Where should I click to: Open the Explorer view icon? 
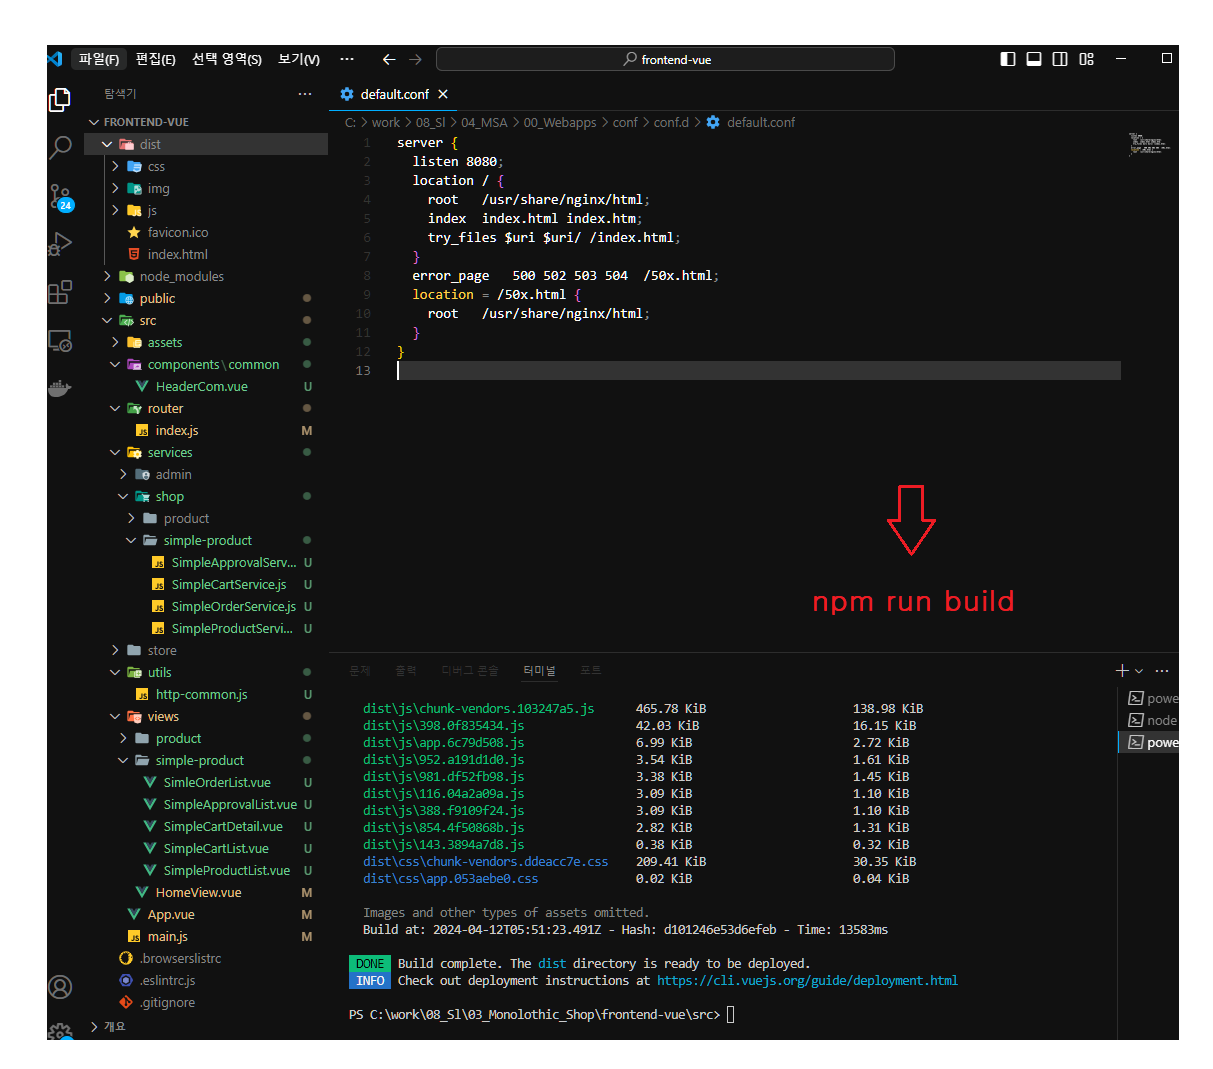[60, 99]
